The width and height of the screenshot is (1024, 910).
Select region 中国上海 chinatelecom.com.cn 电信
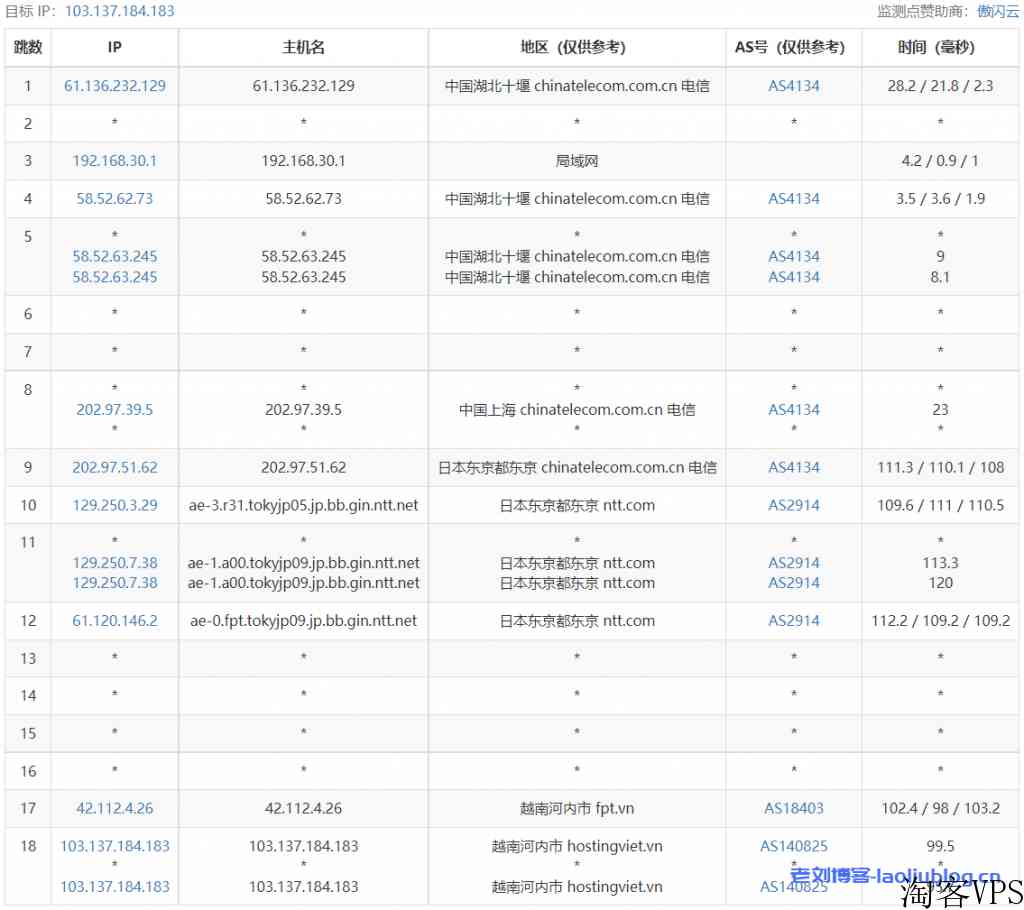(577, 410)
